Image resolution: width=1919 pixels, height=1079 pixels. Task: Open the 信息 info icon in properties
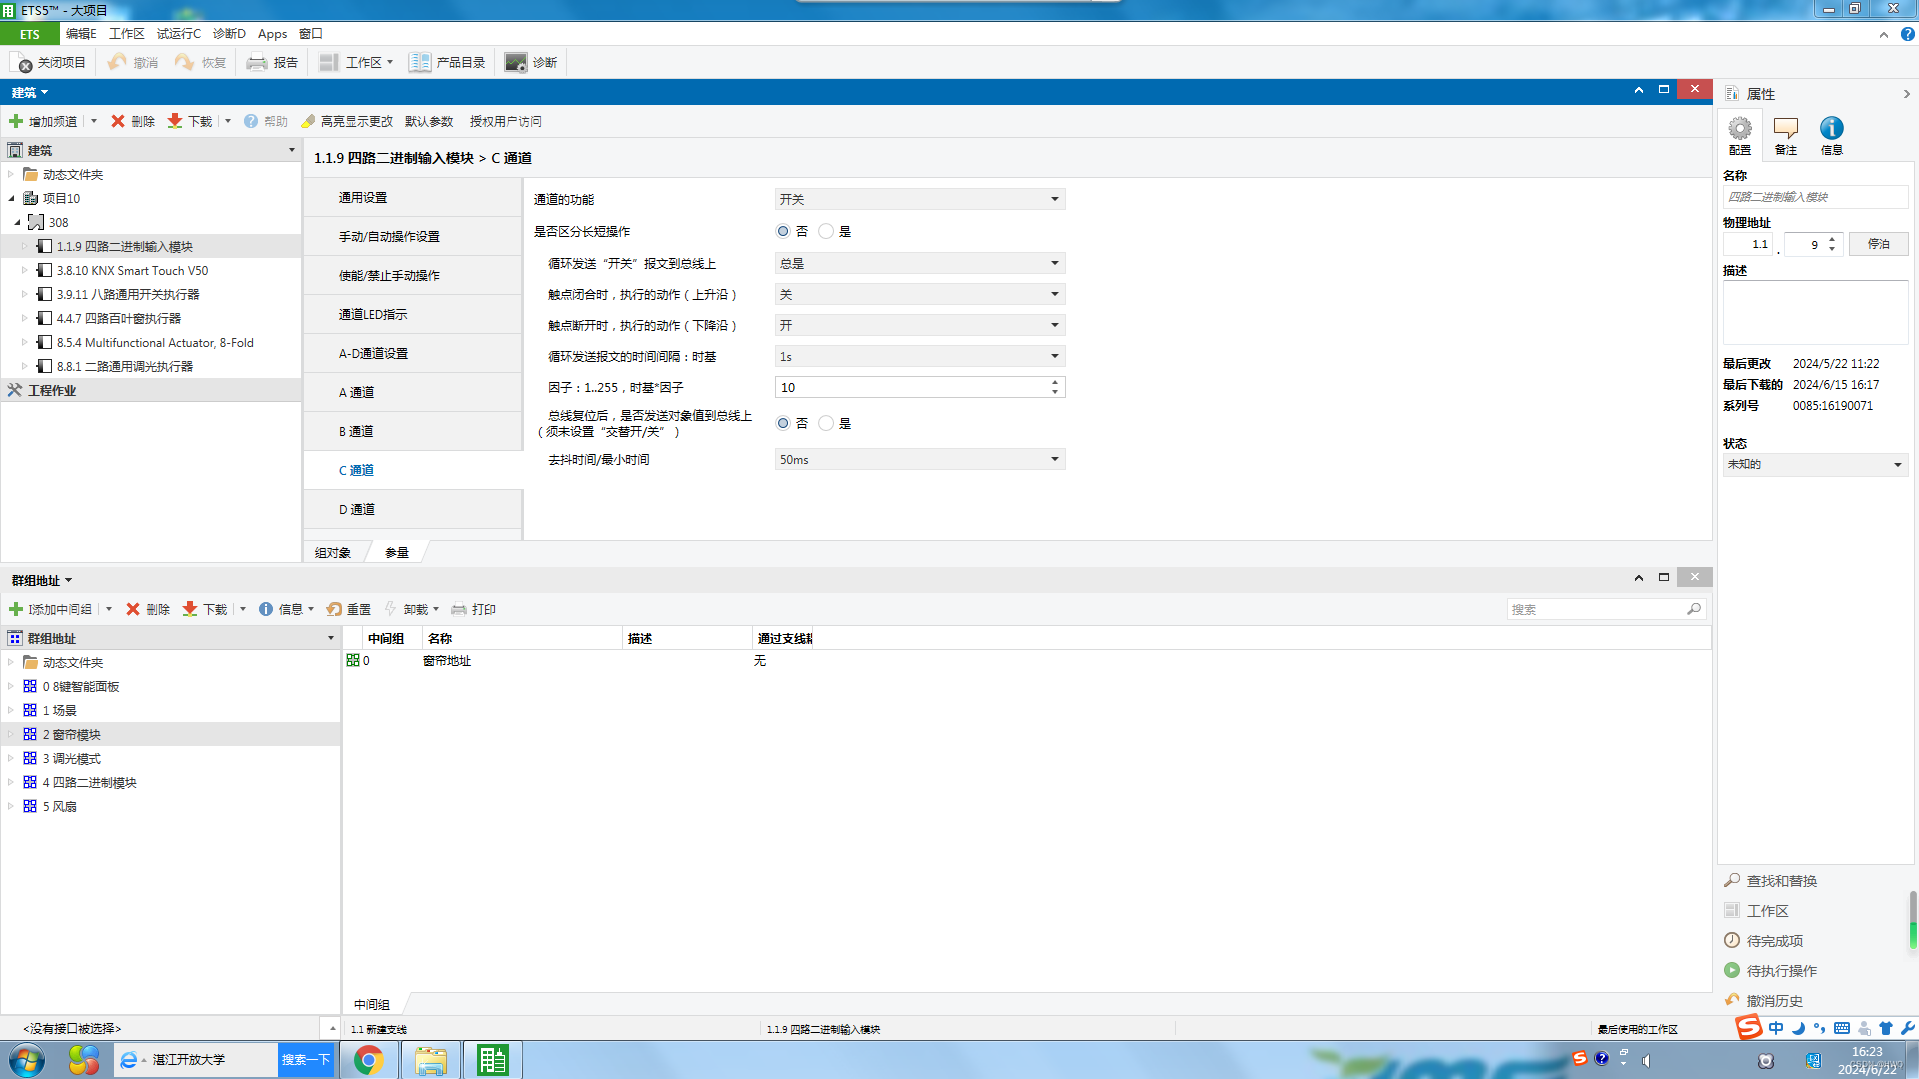click(x=1831, y=129)
